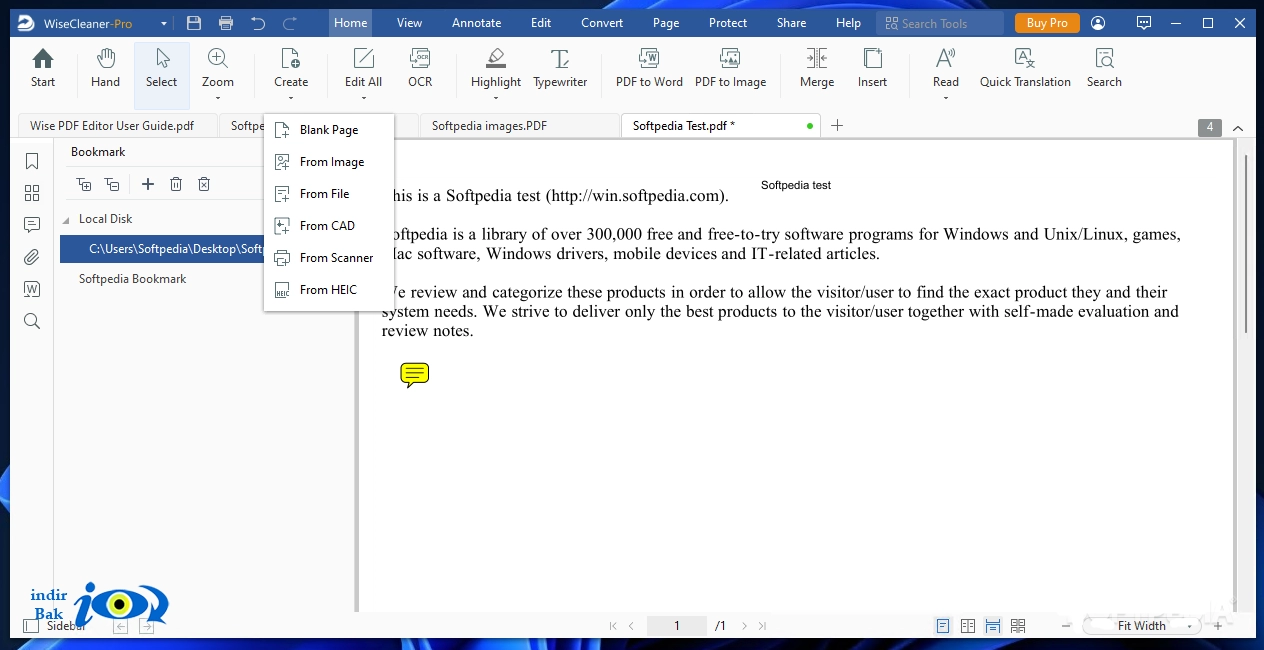1264x650 pixels.
Task: Open the menu chevron beside the menu icon
Action: point(166,23)
